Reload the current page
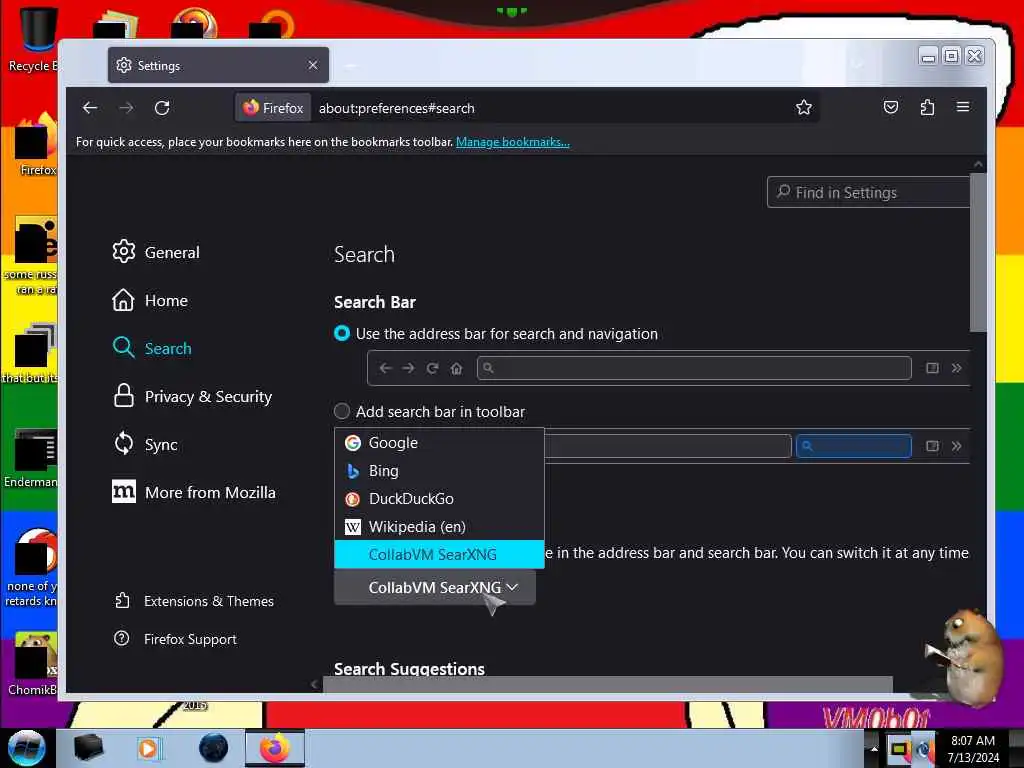Screen dimensions: 1024x768 tap(162, 108)
